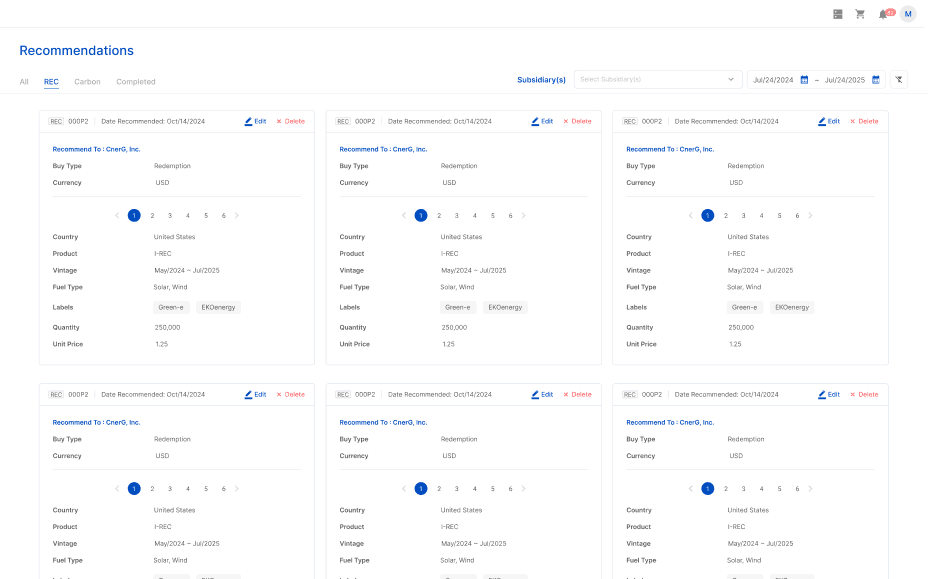Select the All tab

[24, 82]
